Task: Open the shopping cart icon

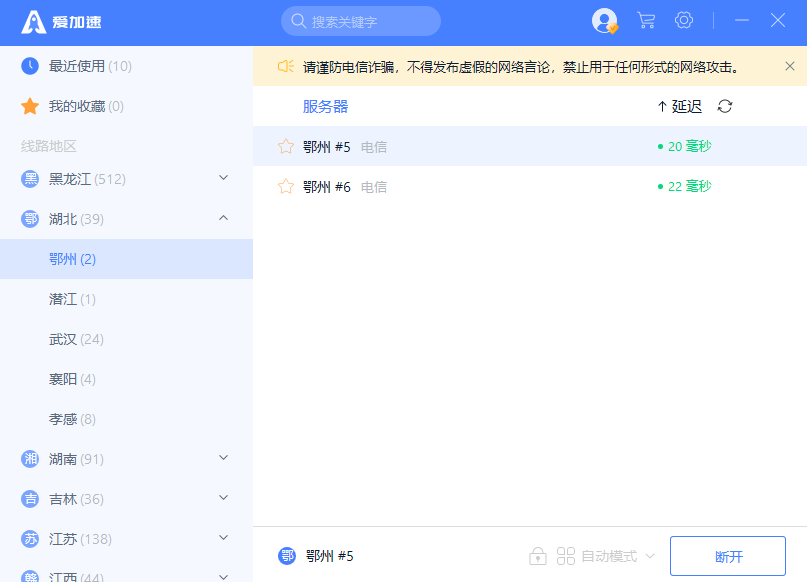Action: pyautogui.click(x=646, y=21)
